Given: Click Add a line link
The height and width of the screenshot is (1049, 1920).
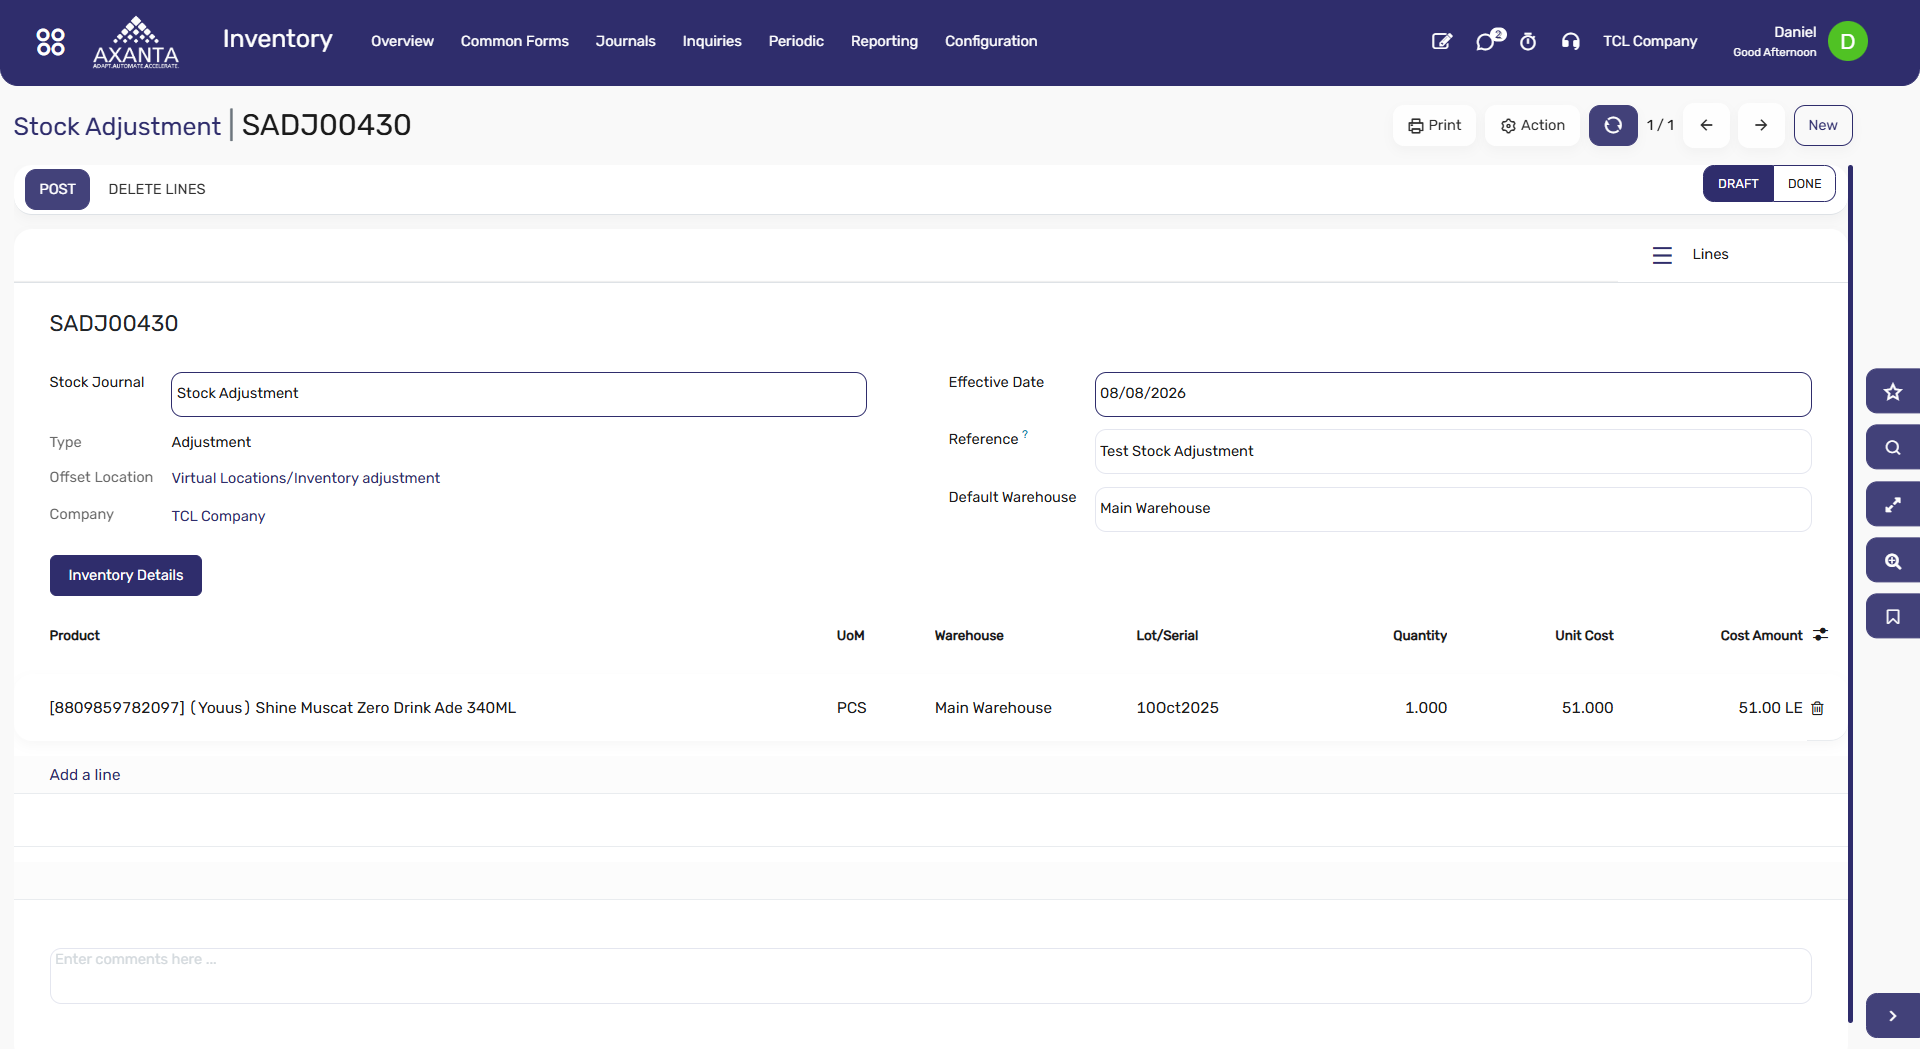Looking at the screenshot, I should (x=85, y=774).
